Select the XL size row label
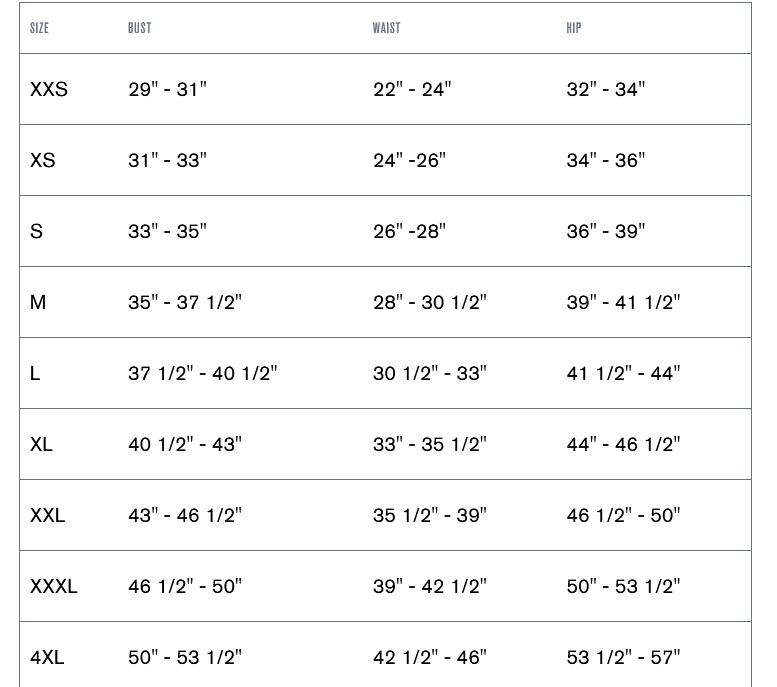The height and width of the screenshot is (687, 777). coord(41,444)
